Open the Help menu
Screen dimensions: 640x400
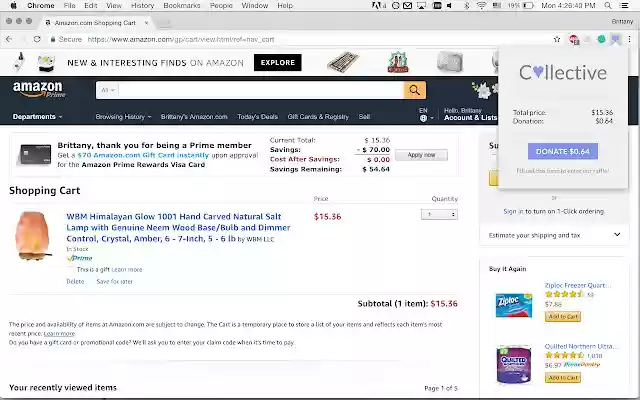tap(285, 6)
